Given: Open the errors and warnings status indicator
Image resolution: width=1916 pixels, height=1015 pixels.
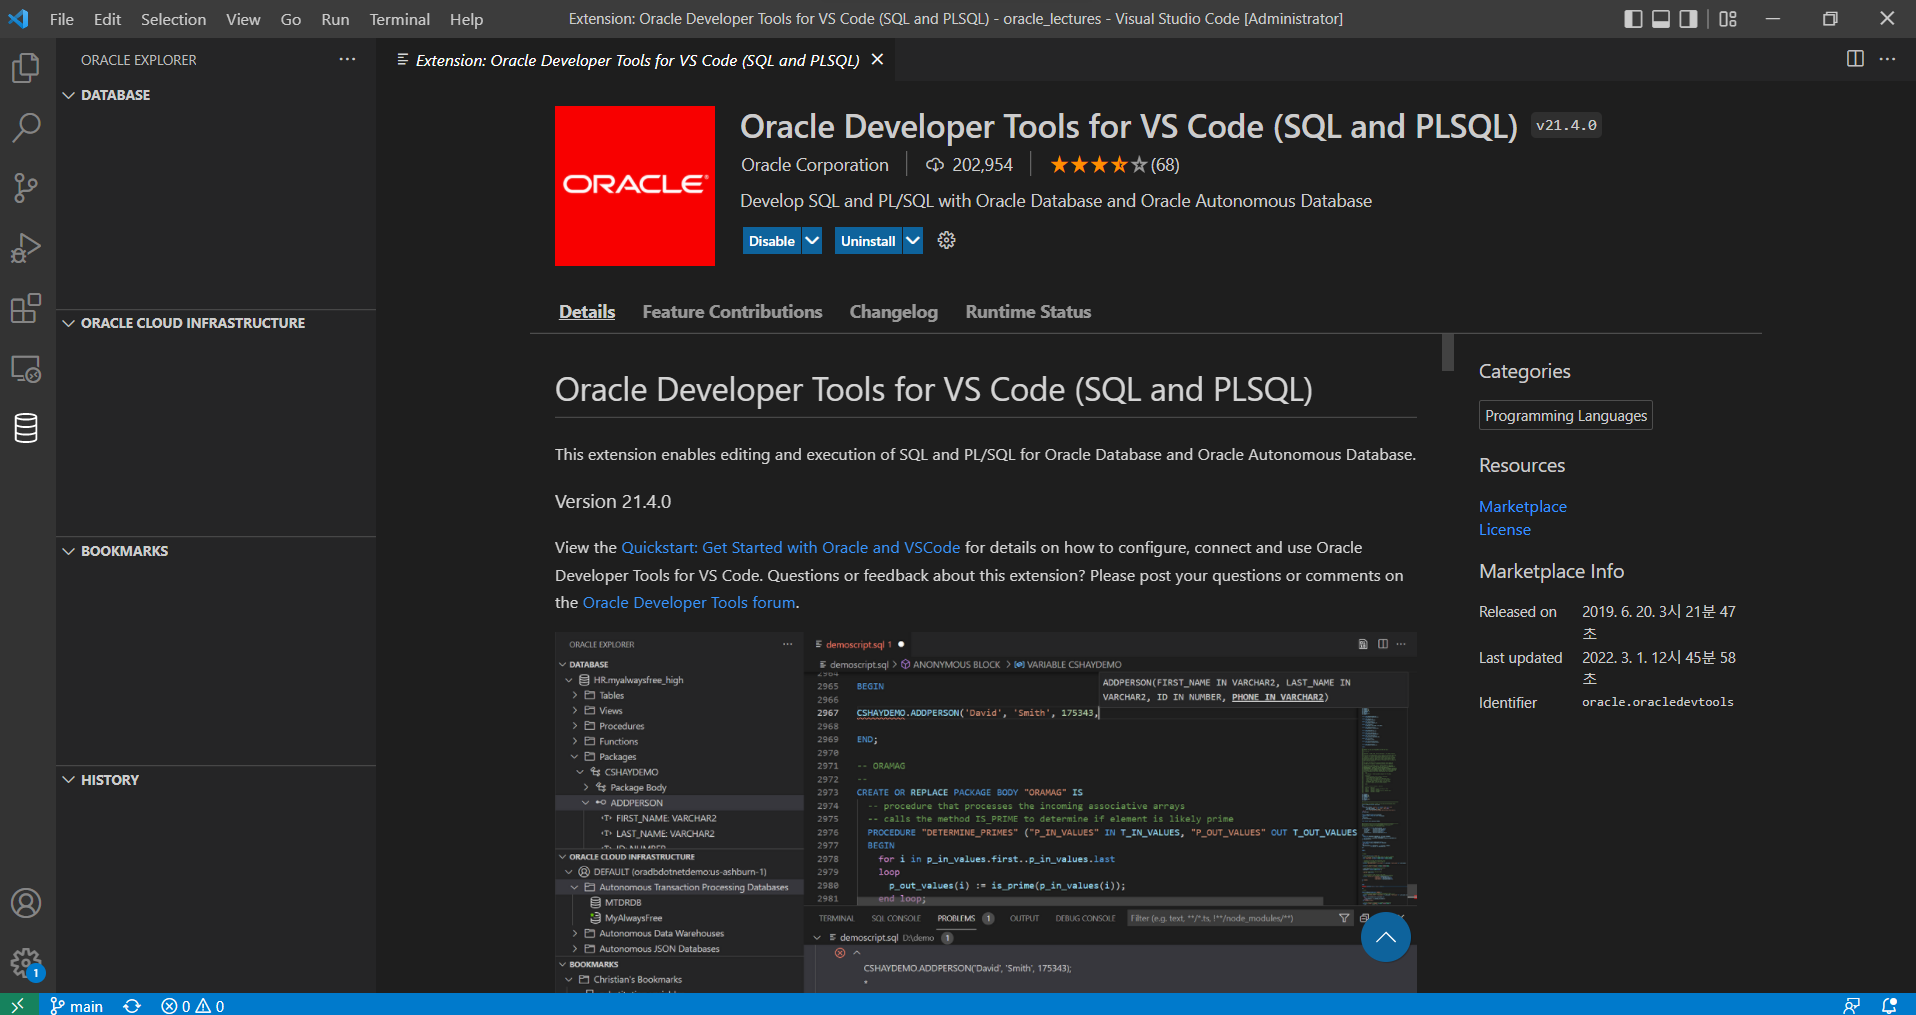Looking at the screenshot, I should click(193, 1006).
